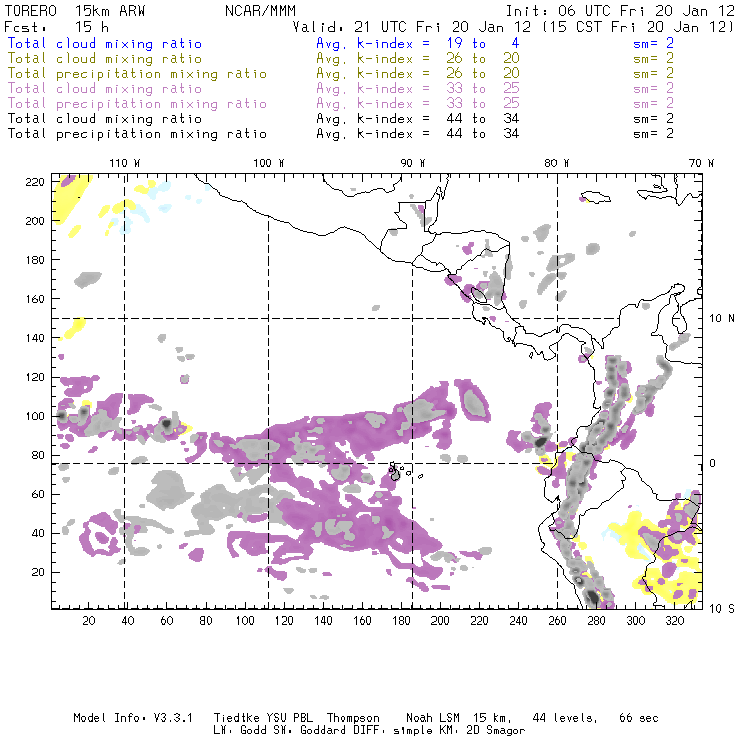Click the olive Total precipitation mixing ratio legend
This screenshot has width=740, height=740.
[137, 74]
